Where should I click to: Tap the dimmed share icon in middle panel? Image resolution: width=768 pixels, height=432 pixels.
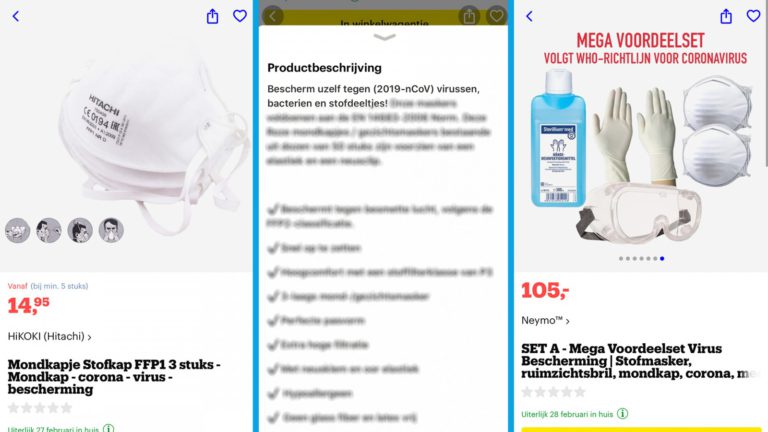[469, 16]
